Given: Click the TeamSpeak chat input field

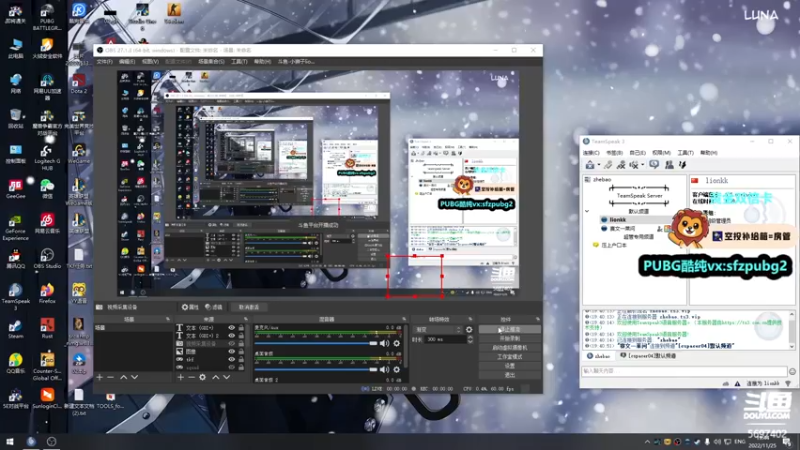Looking at the screenshot, I should pyautogui.click(x=684, y=371).
